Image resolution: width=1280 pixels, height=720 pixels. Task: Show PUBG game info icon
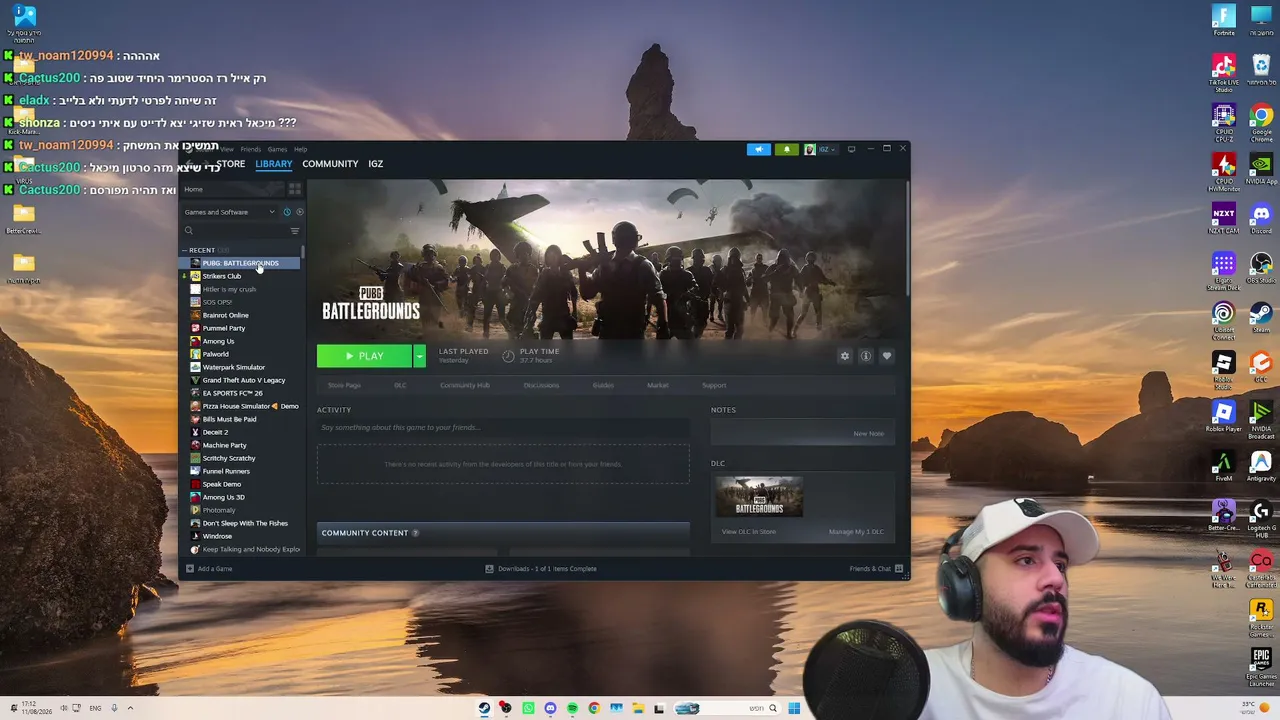[x=866, y=356]
